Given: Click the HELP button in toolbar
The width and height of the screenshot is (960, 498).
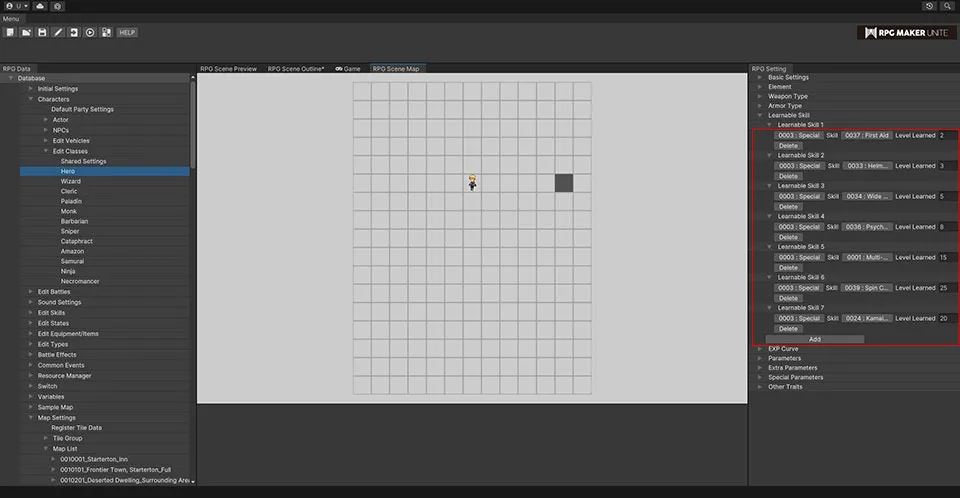Looking at the screenshot, I should 127,32.
